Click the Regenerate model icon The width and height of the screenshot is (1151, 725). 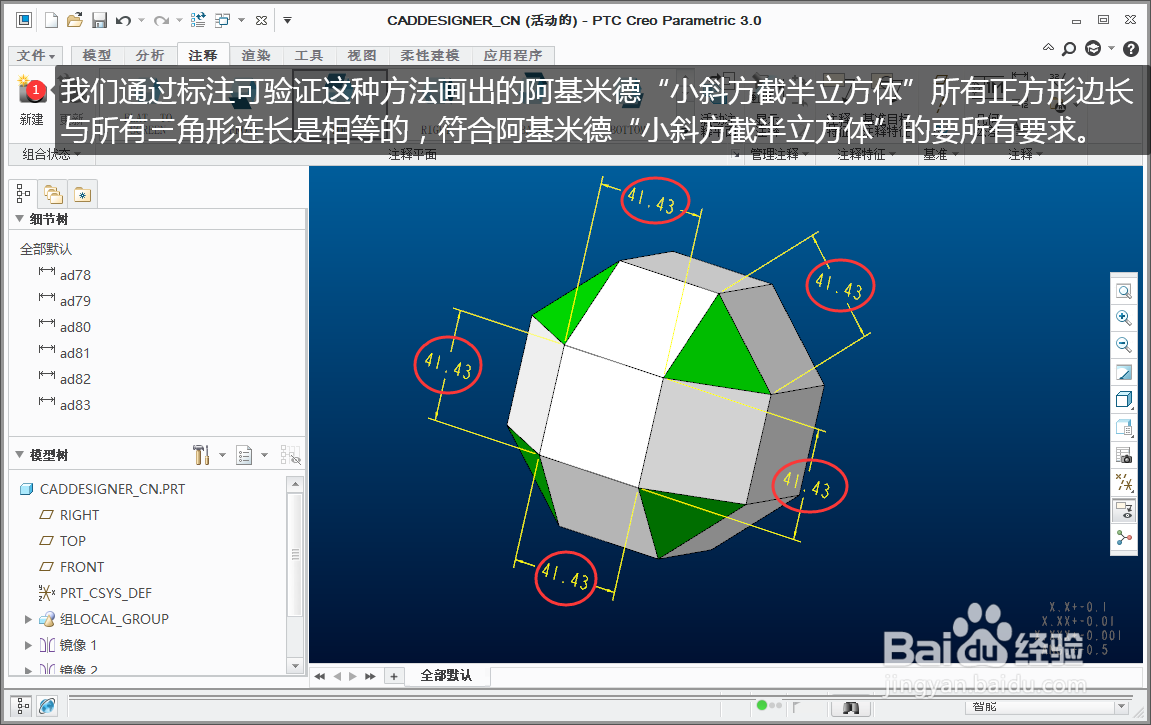[198, 21]
